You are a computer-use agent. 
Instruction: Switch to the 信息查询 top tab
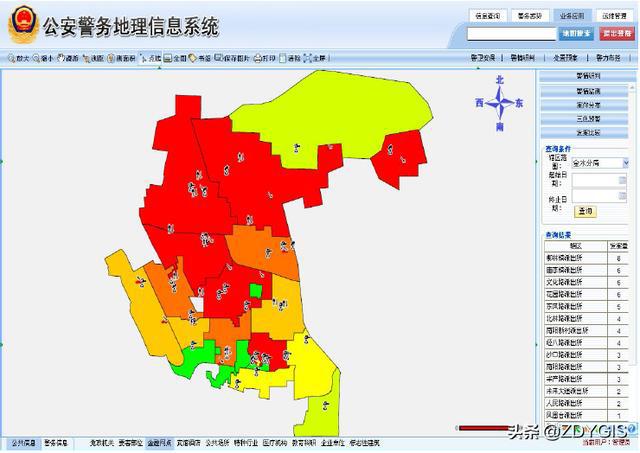(x=488, y=16)
